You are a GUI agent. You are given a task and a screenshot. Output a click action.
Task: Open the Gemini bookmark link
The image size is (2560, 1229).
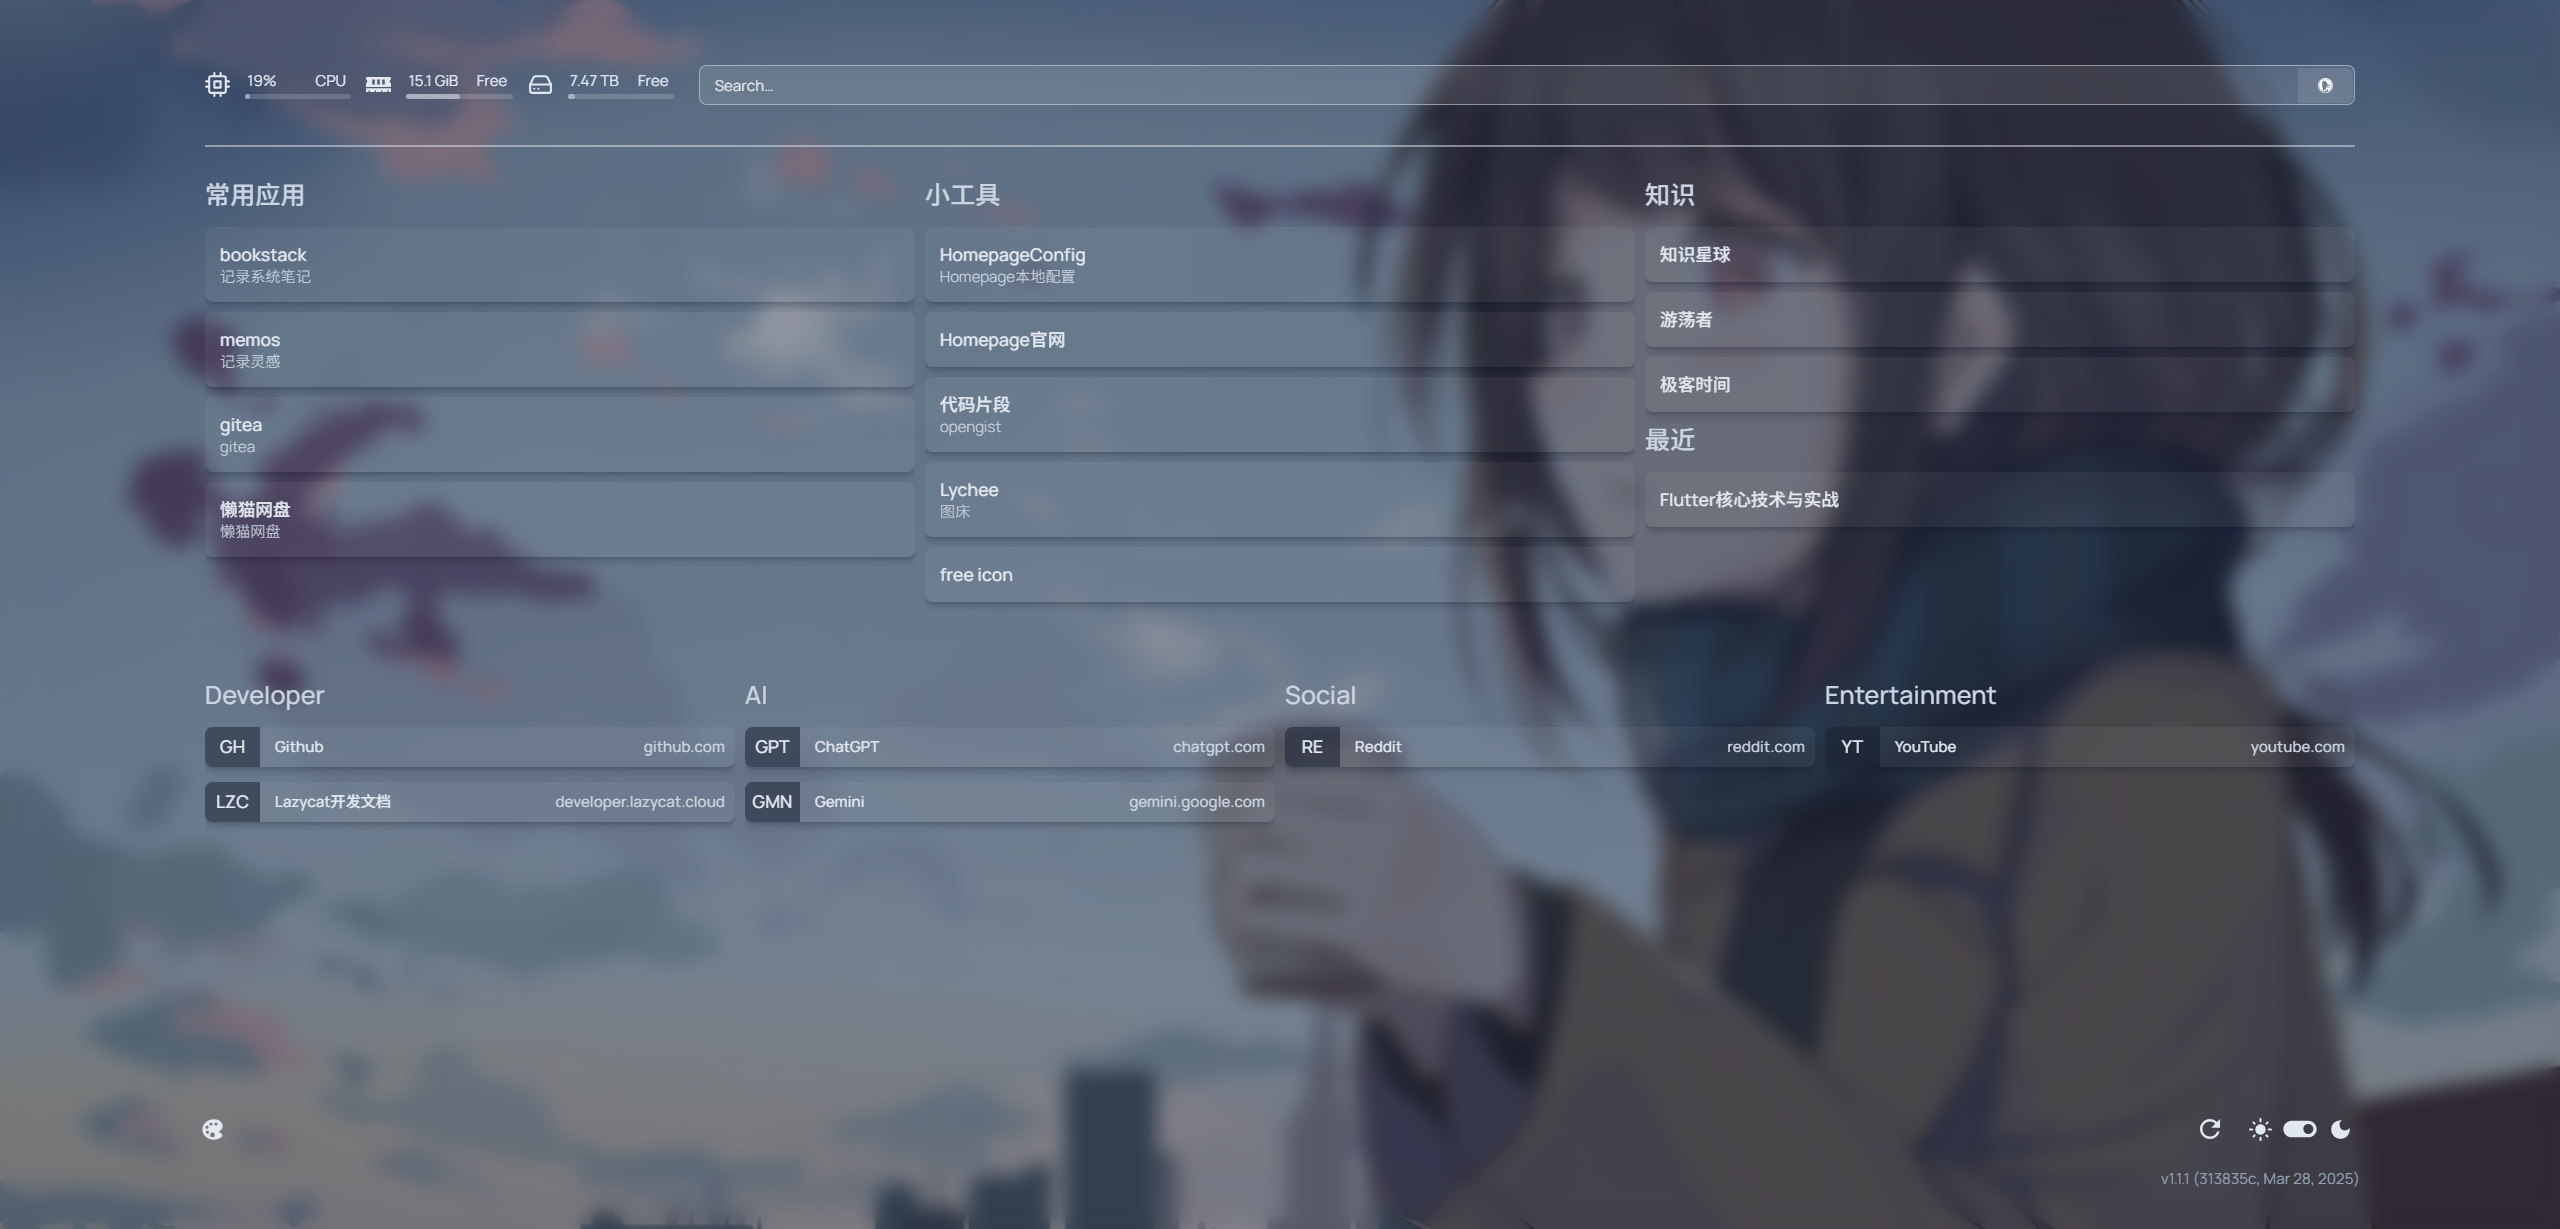pyautogui.click(x=1010, y=802)
